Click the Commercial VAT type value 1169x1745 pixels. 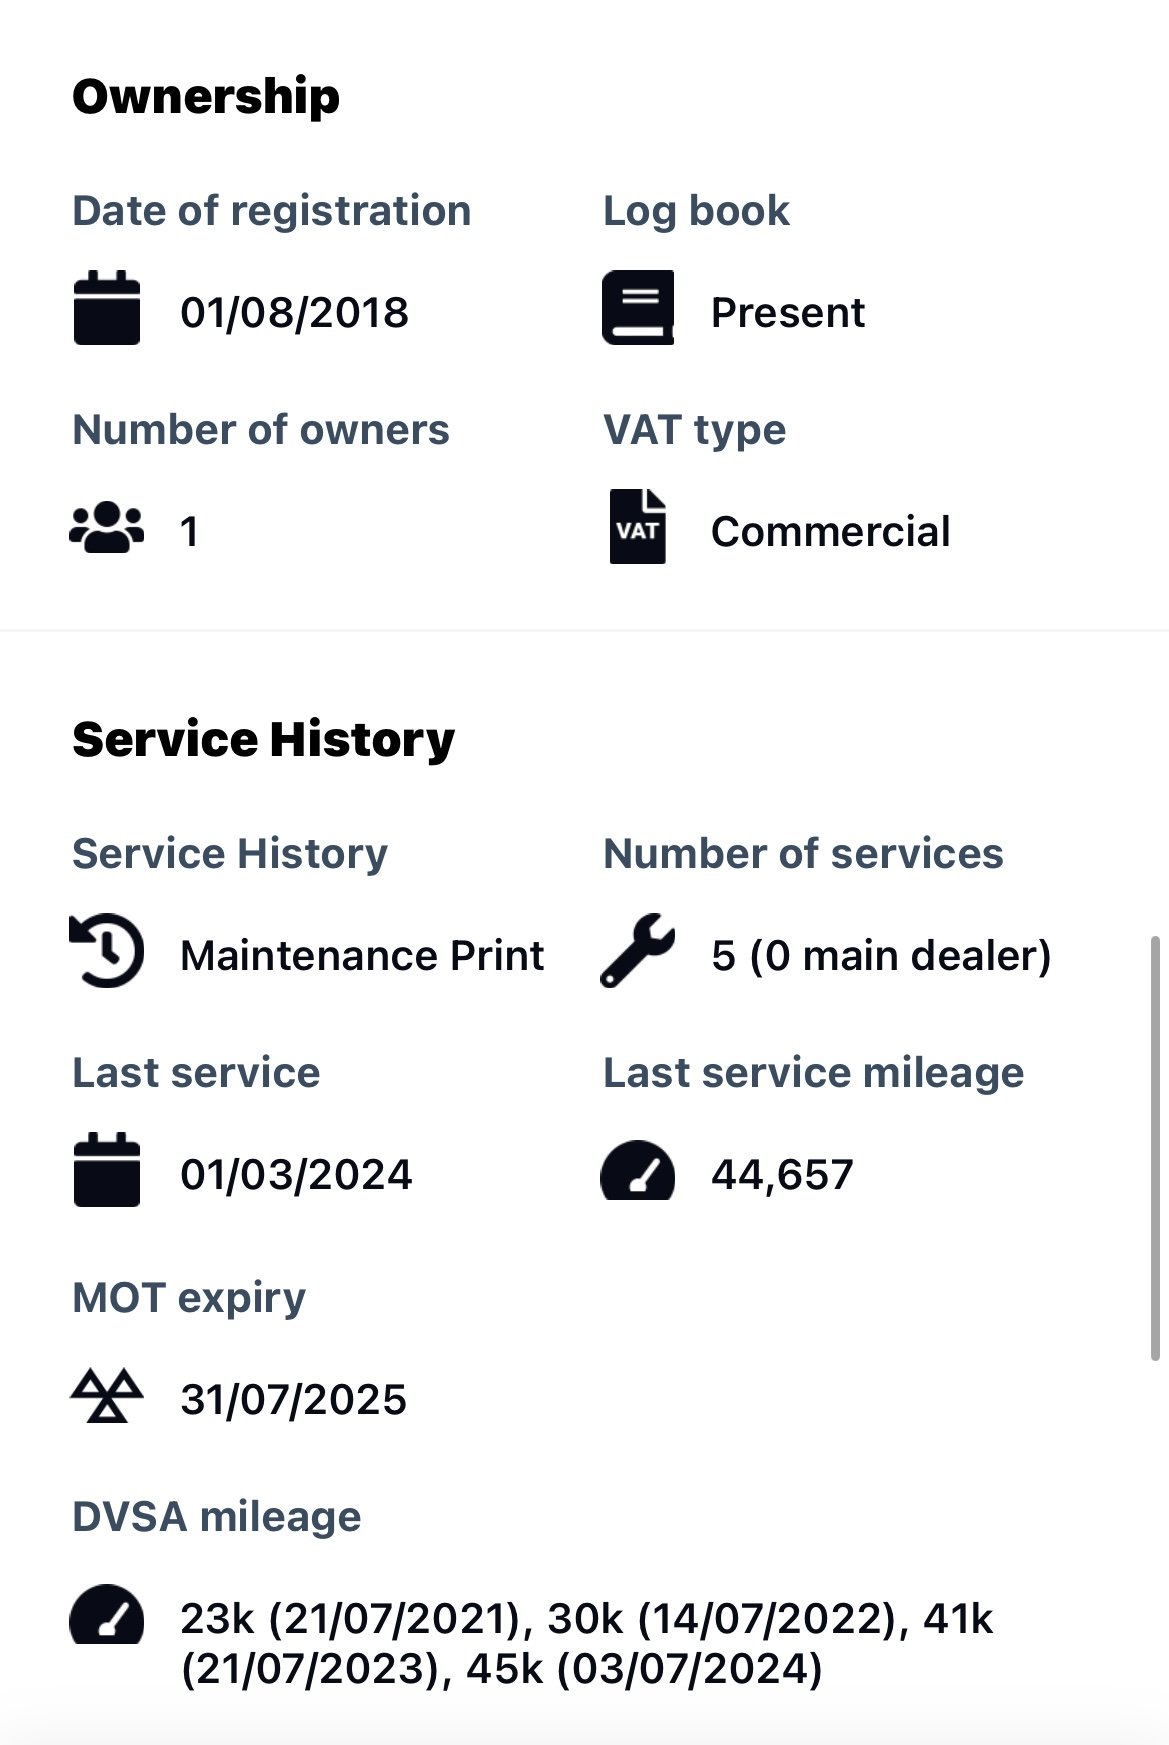[831, 531]
